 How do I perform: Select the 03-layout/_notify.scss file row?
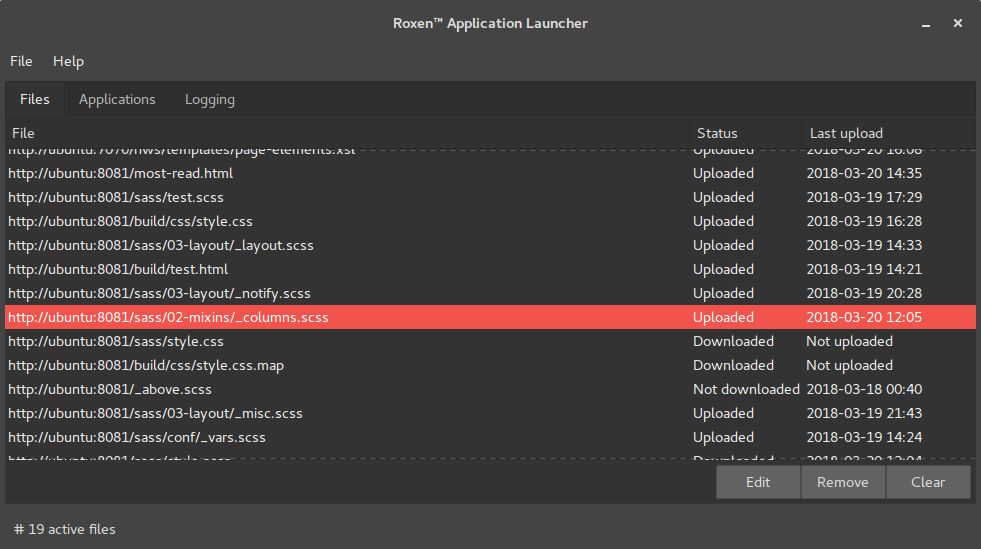tap(490, 293)
